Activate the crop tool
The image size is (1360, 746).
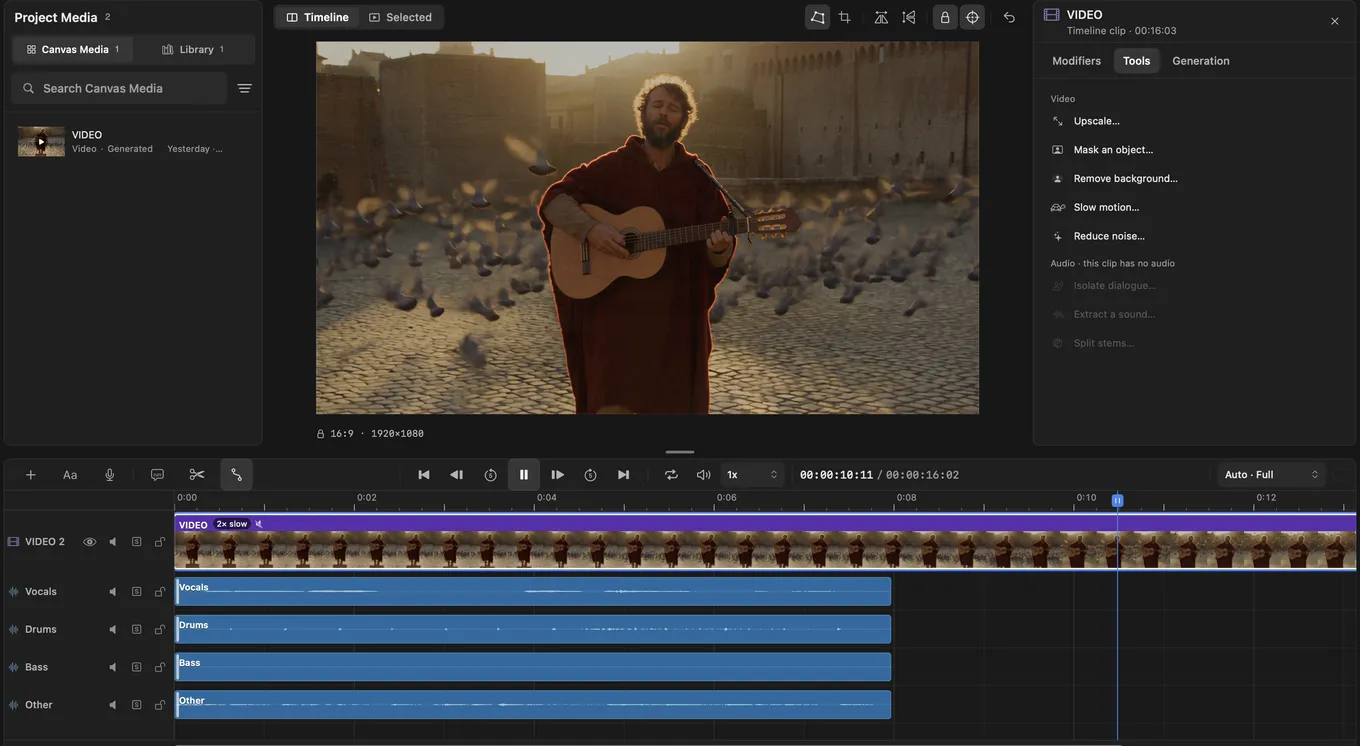[845, 17]
